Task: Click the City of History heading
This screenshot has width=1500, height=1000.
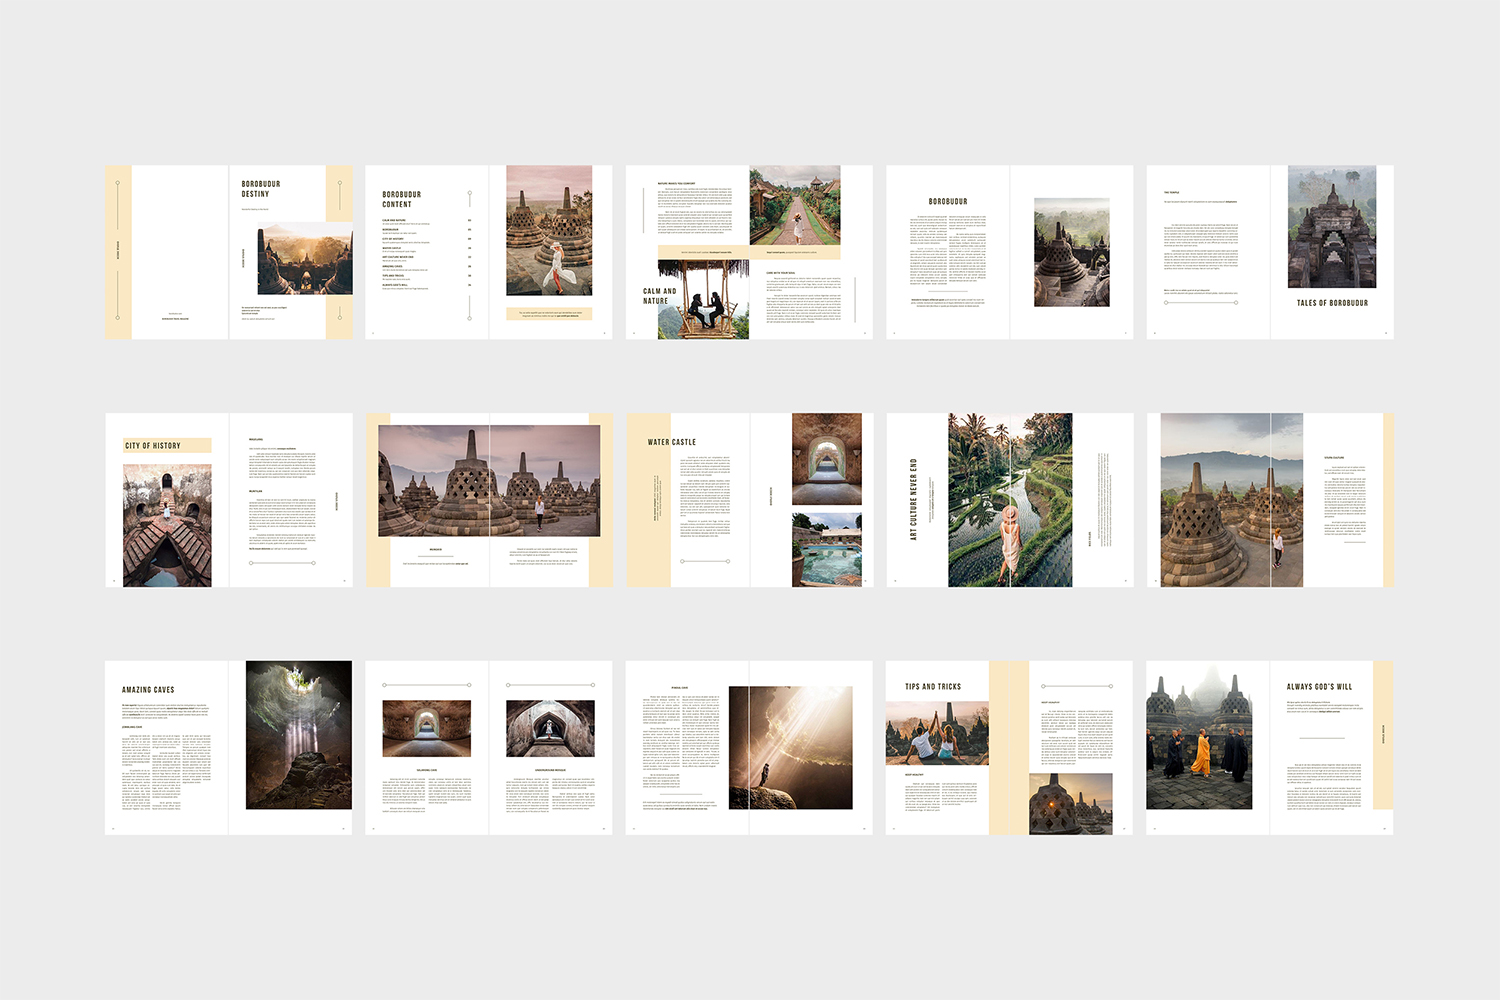Action: 153,446
